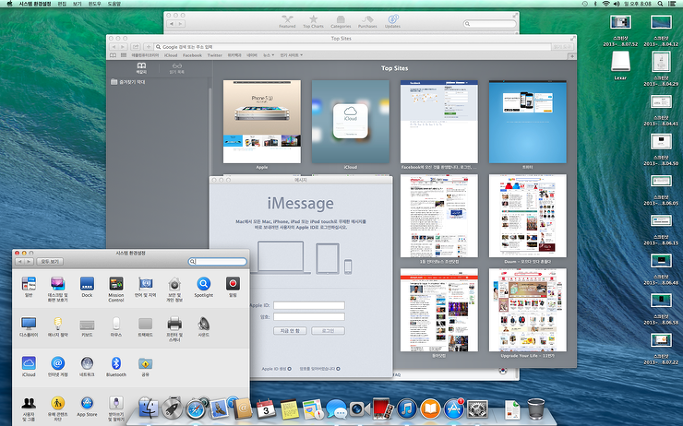Add a new tab in Safari
The image size is (683, 426).
pyautogui.click(x=572, y=56)
